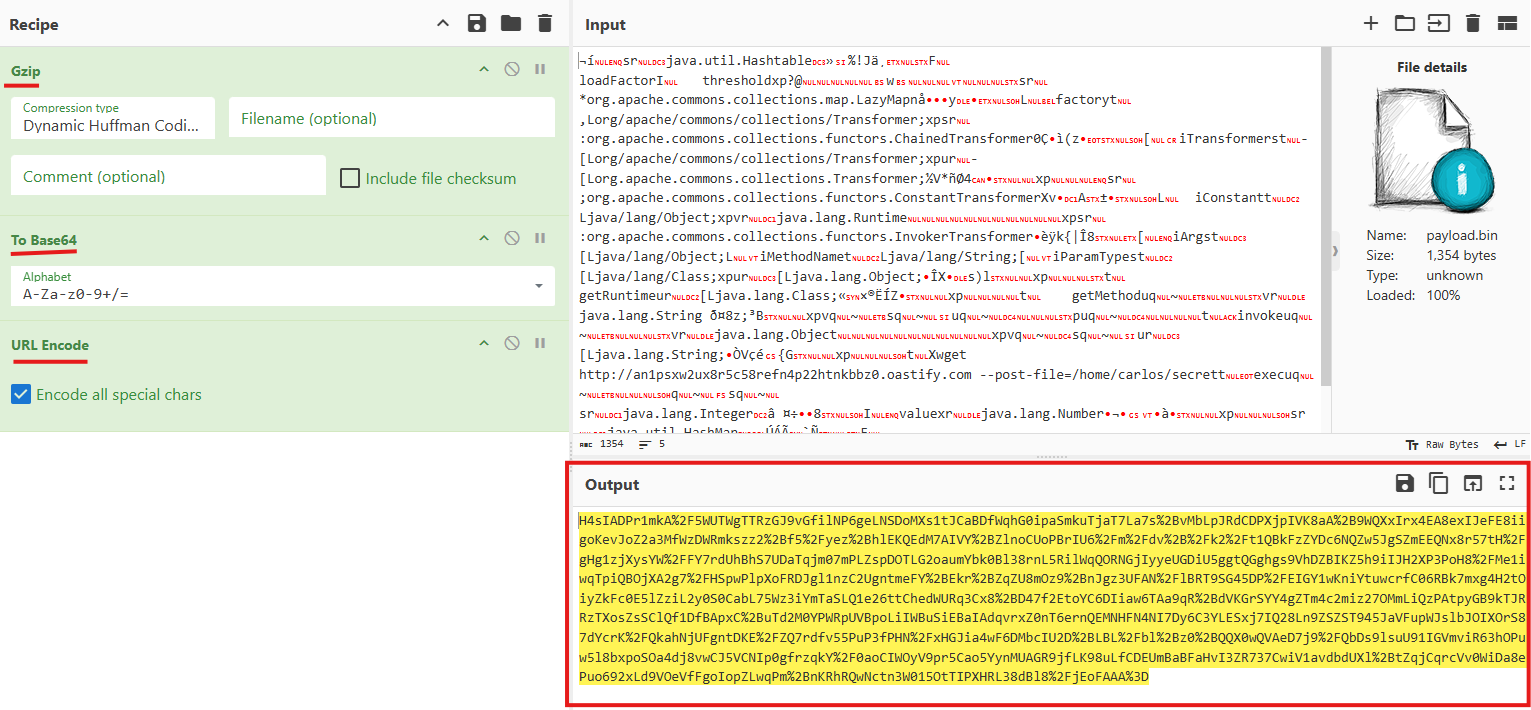The image size is (1531, 710).
Task: Click the To Base64 operation title
Action: coord(44,240)
